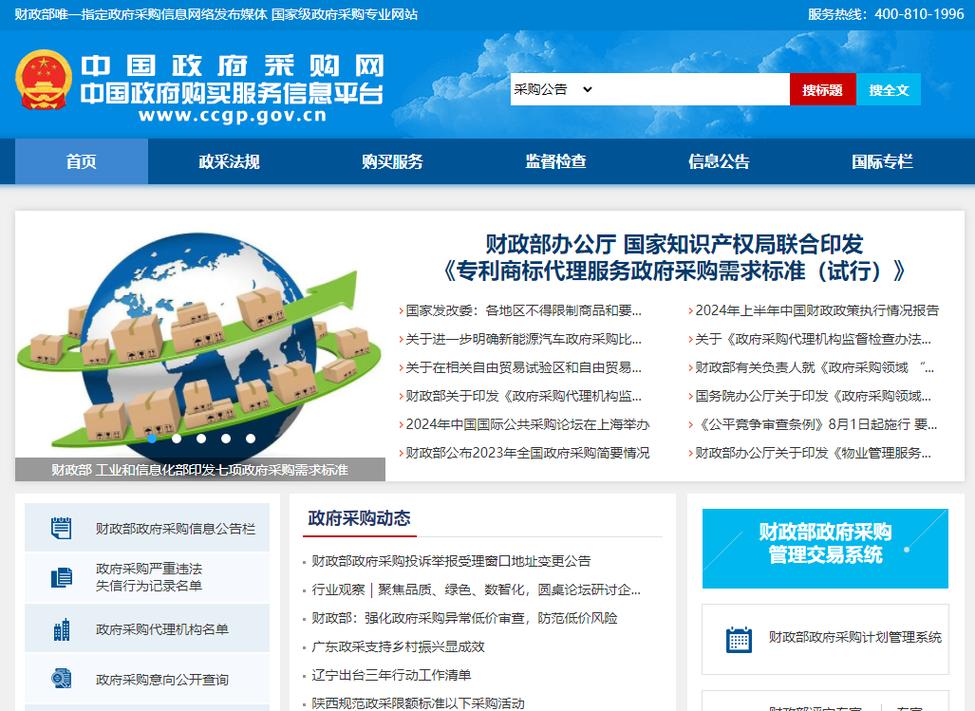Viewport: 975px width, 711px height.
Task: Open 财政部办公厅关于印发《物业管理服务... link
Action: click(813, 453)
